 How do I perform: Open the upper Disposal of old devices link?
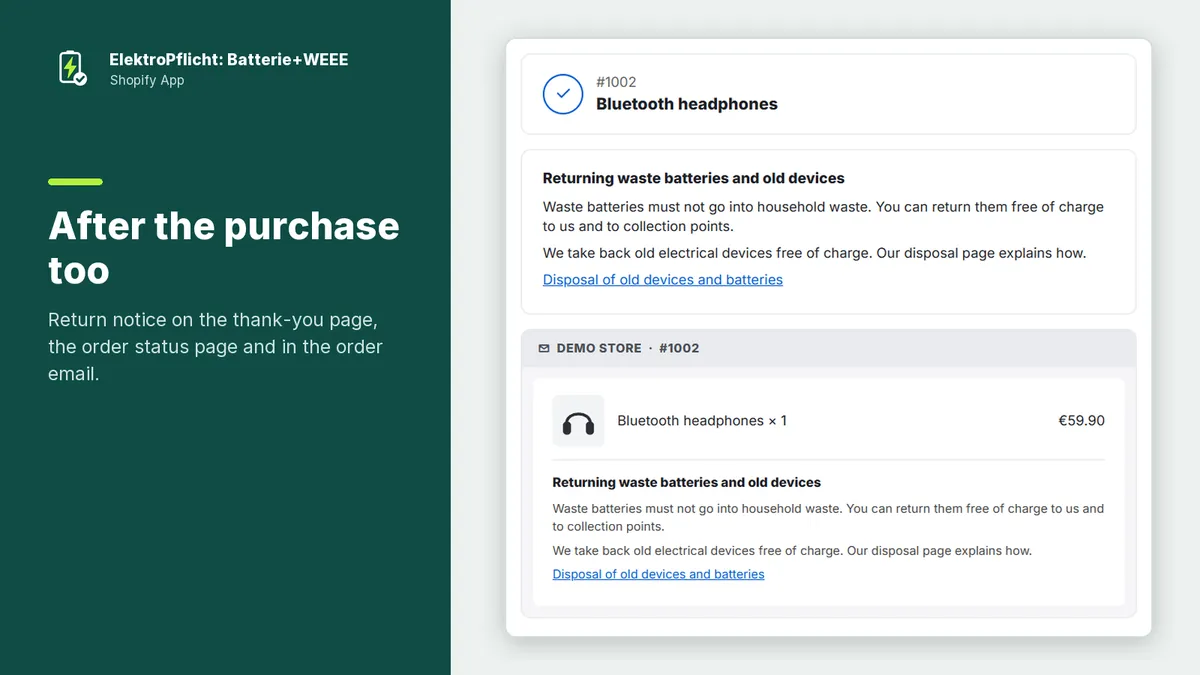(x=663, y=279)
